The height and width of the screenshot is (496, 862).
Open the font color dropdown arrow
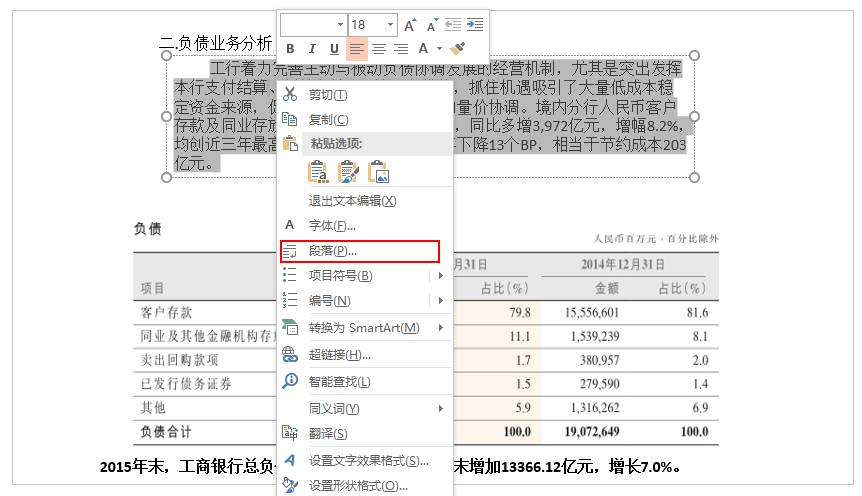(x=439, y=49)
